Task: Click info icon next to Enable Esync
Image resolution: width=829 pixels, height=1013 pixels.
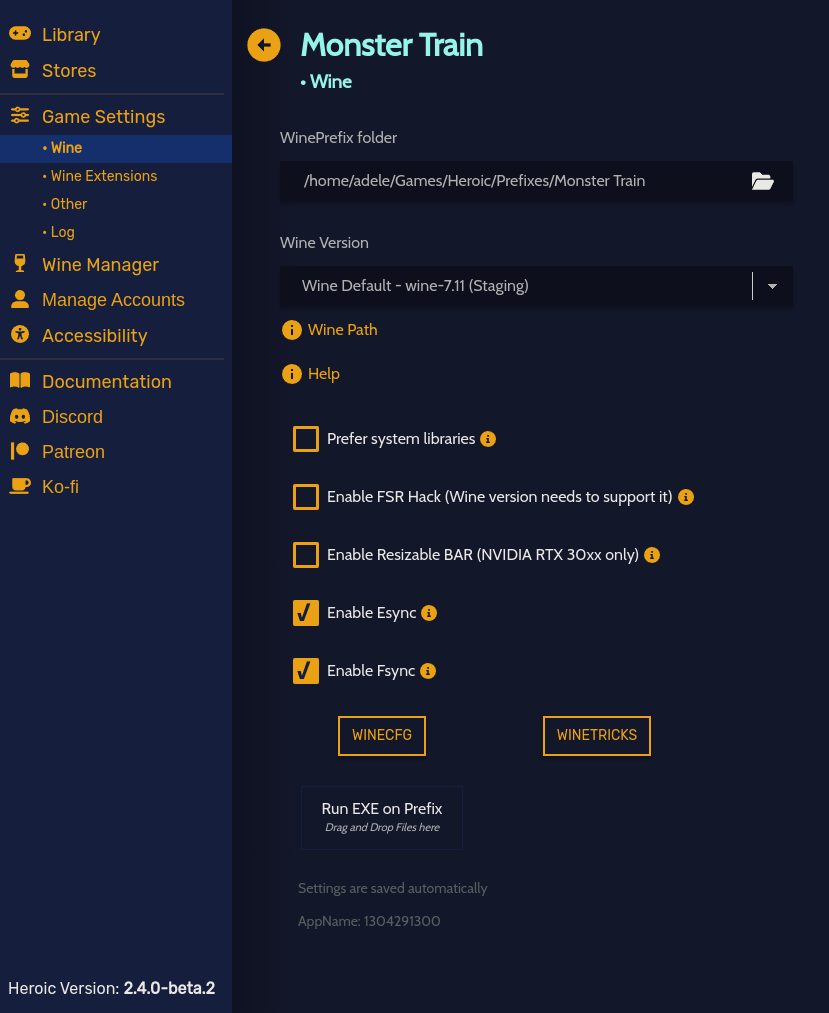Action: coord(429,613)
